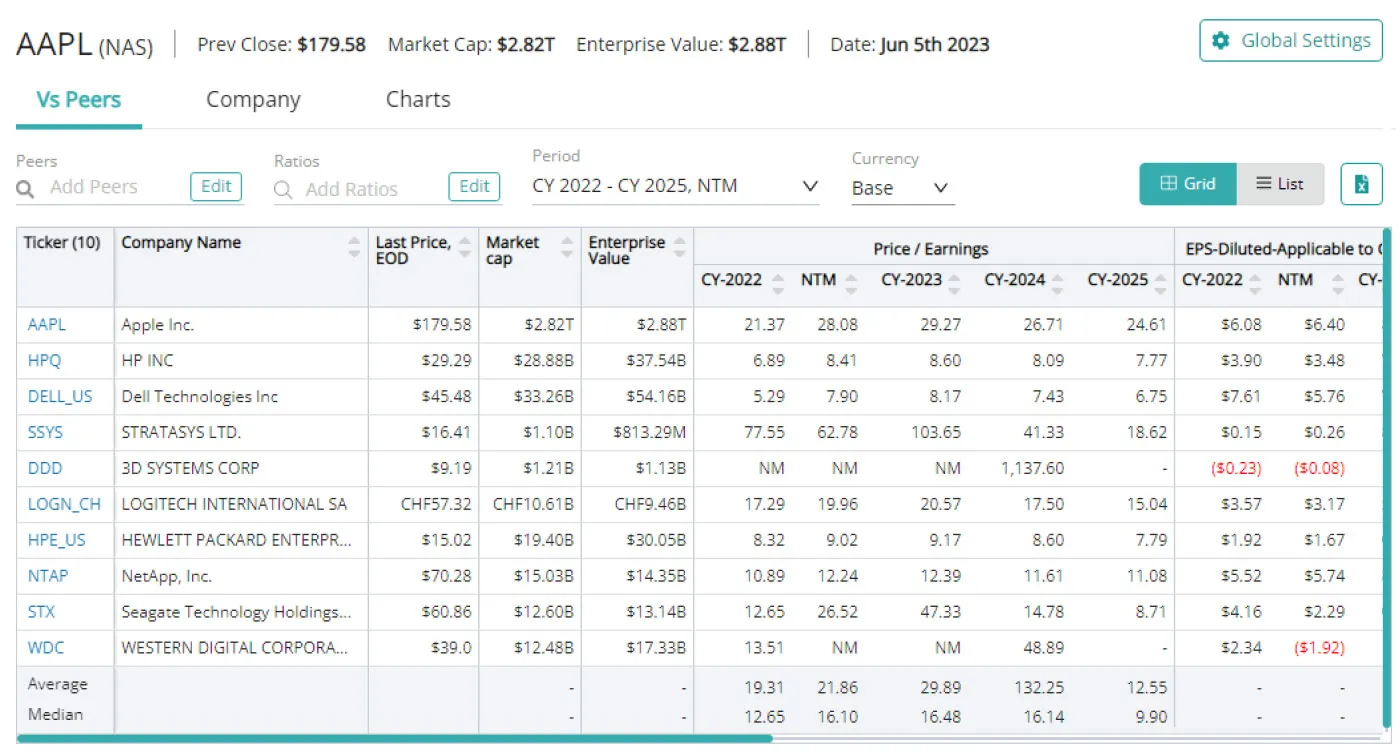This screenshot has height=755, width=1400.
Task: Open Global Settings gear button
Action: pyautogui.click(x=1291, y=41)
